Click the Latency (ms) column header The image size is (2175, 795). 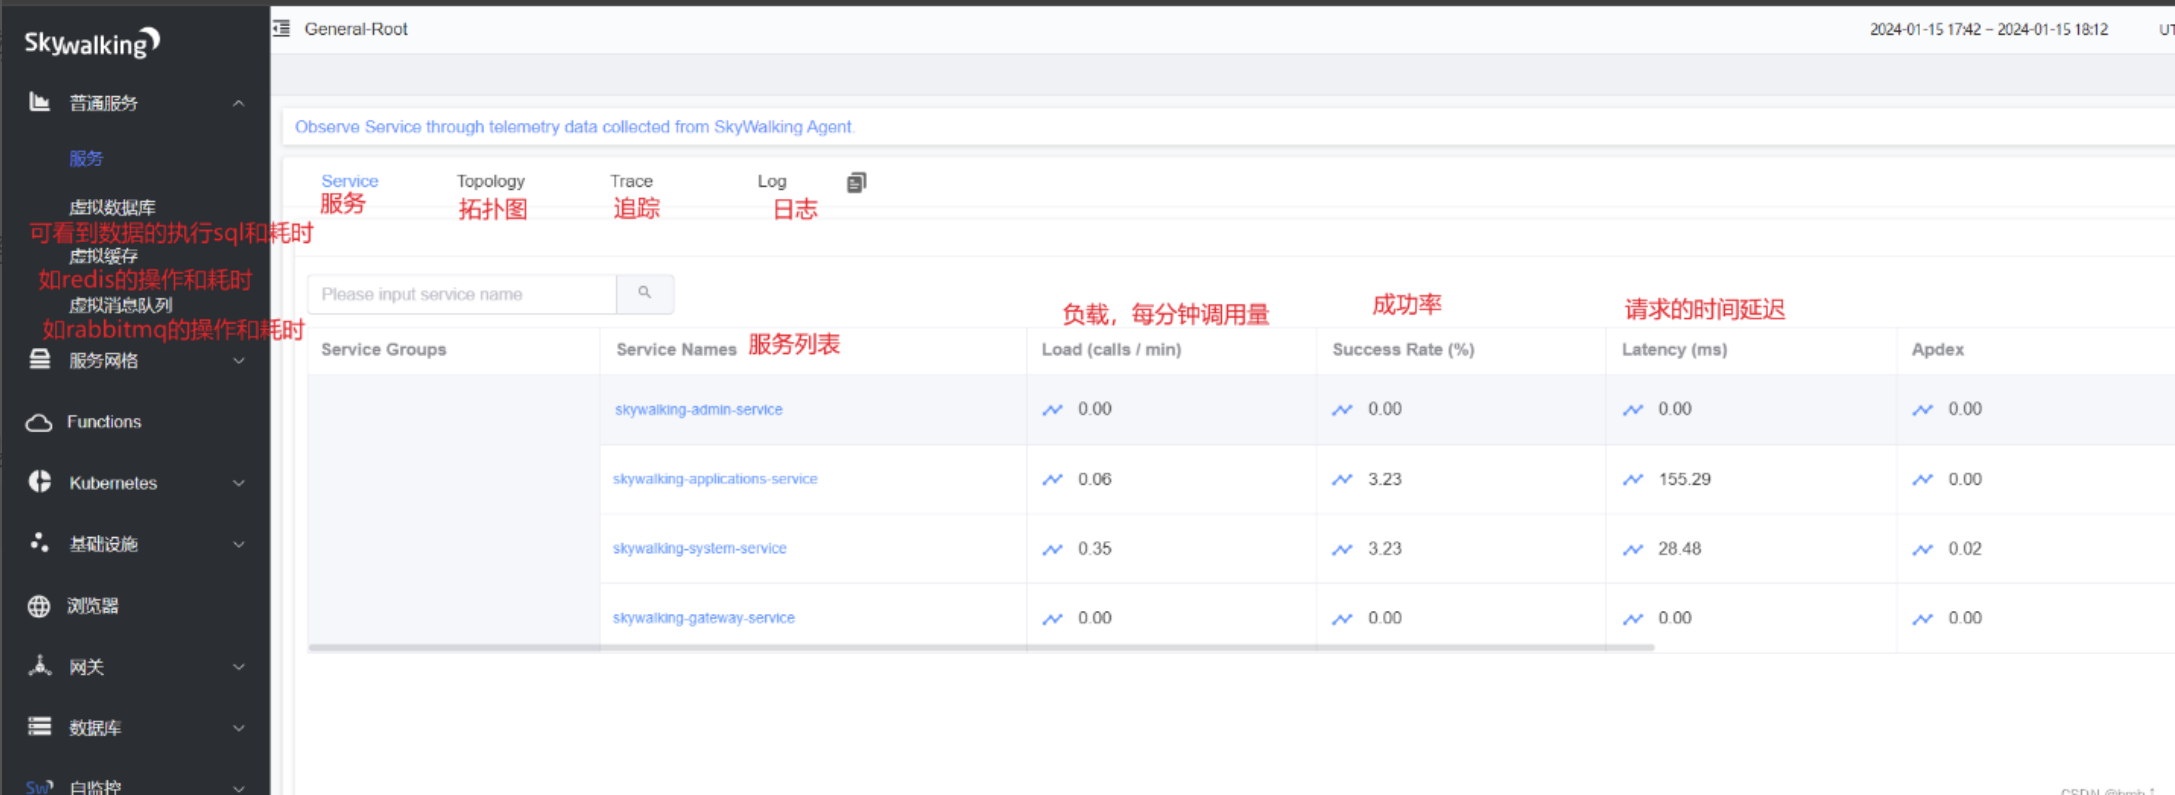coord(1674,349)
